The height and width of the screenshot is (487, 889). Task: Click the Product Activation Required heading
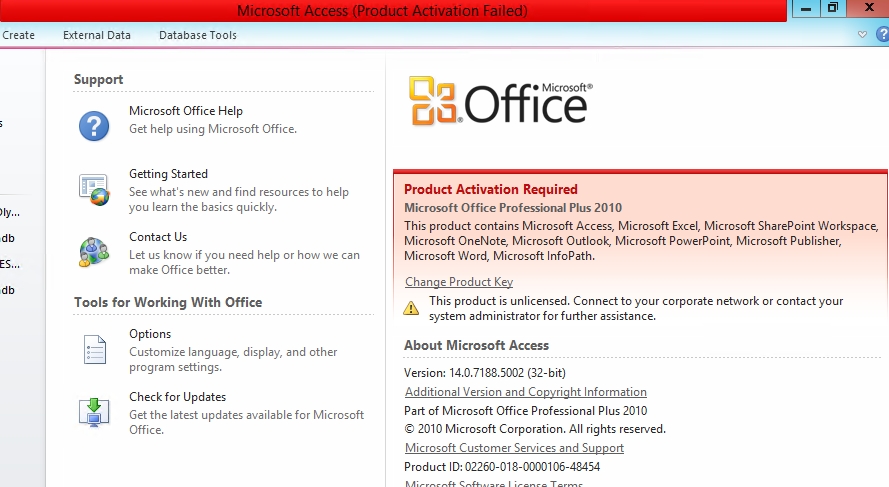pyautogui.click(x=491, y=189)
